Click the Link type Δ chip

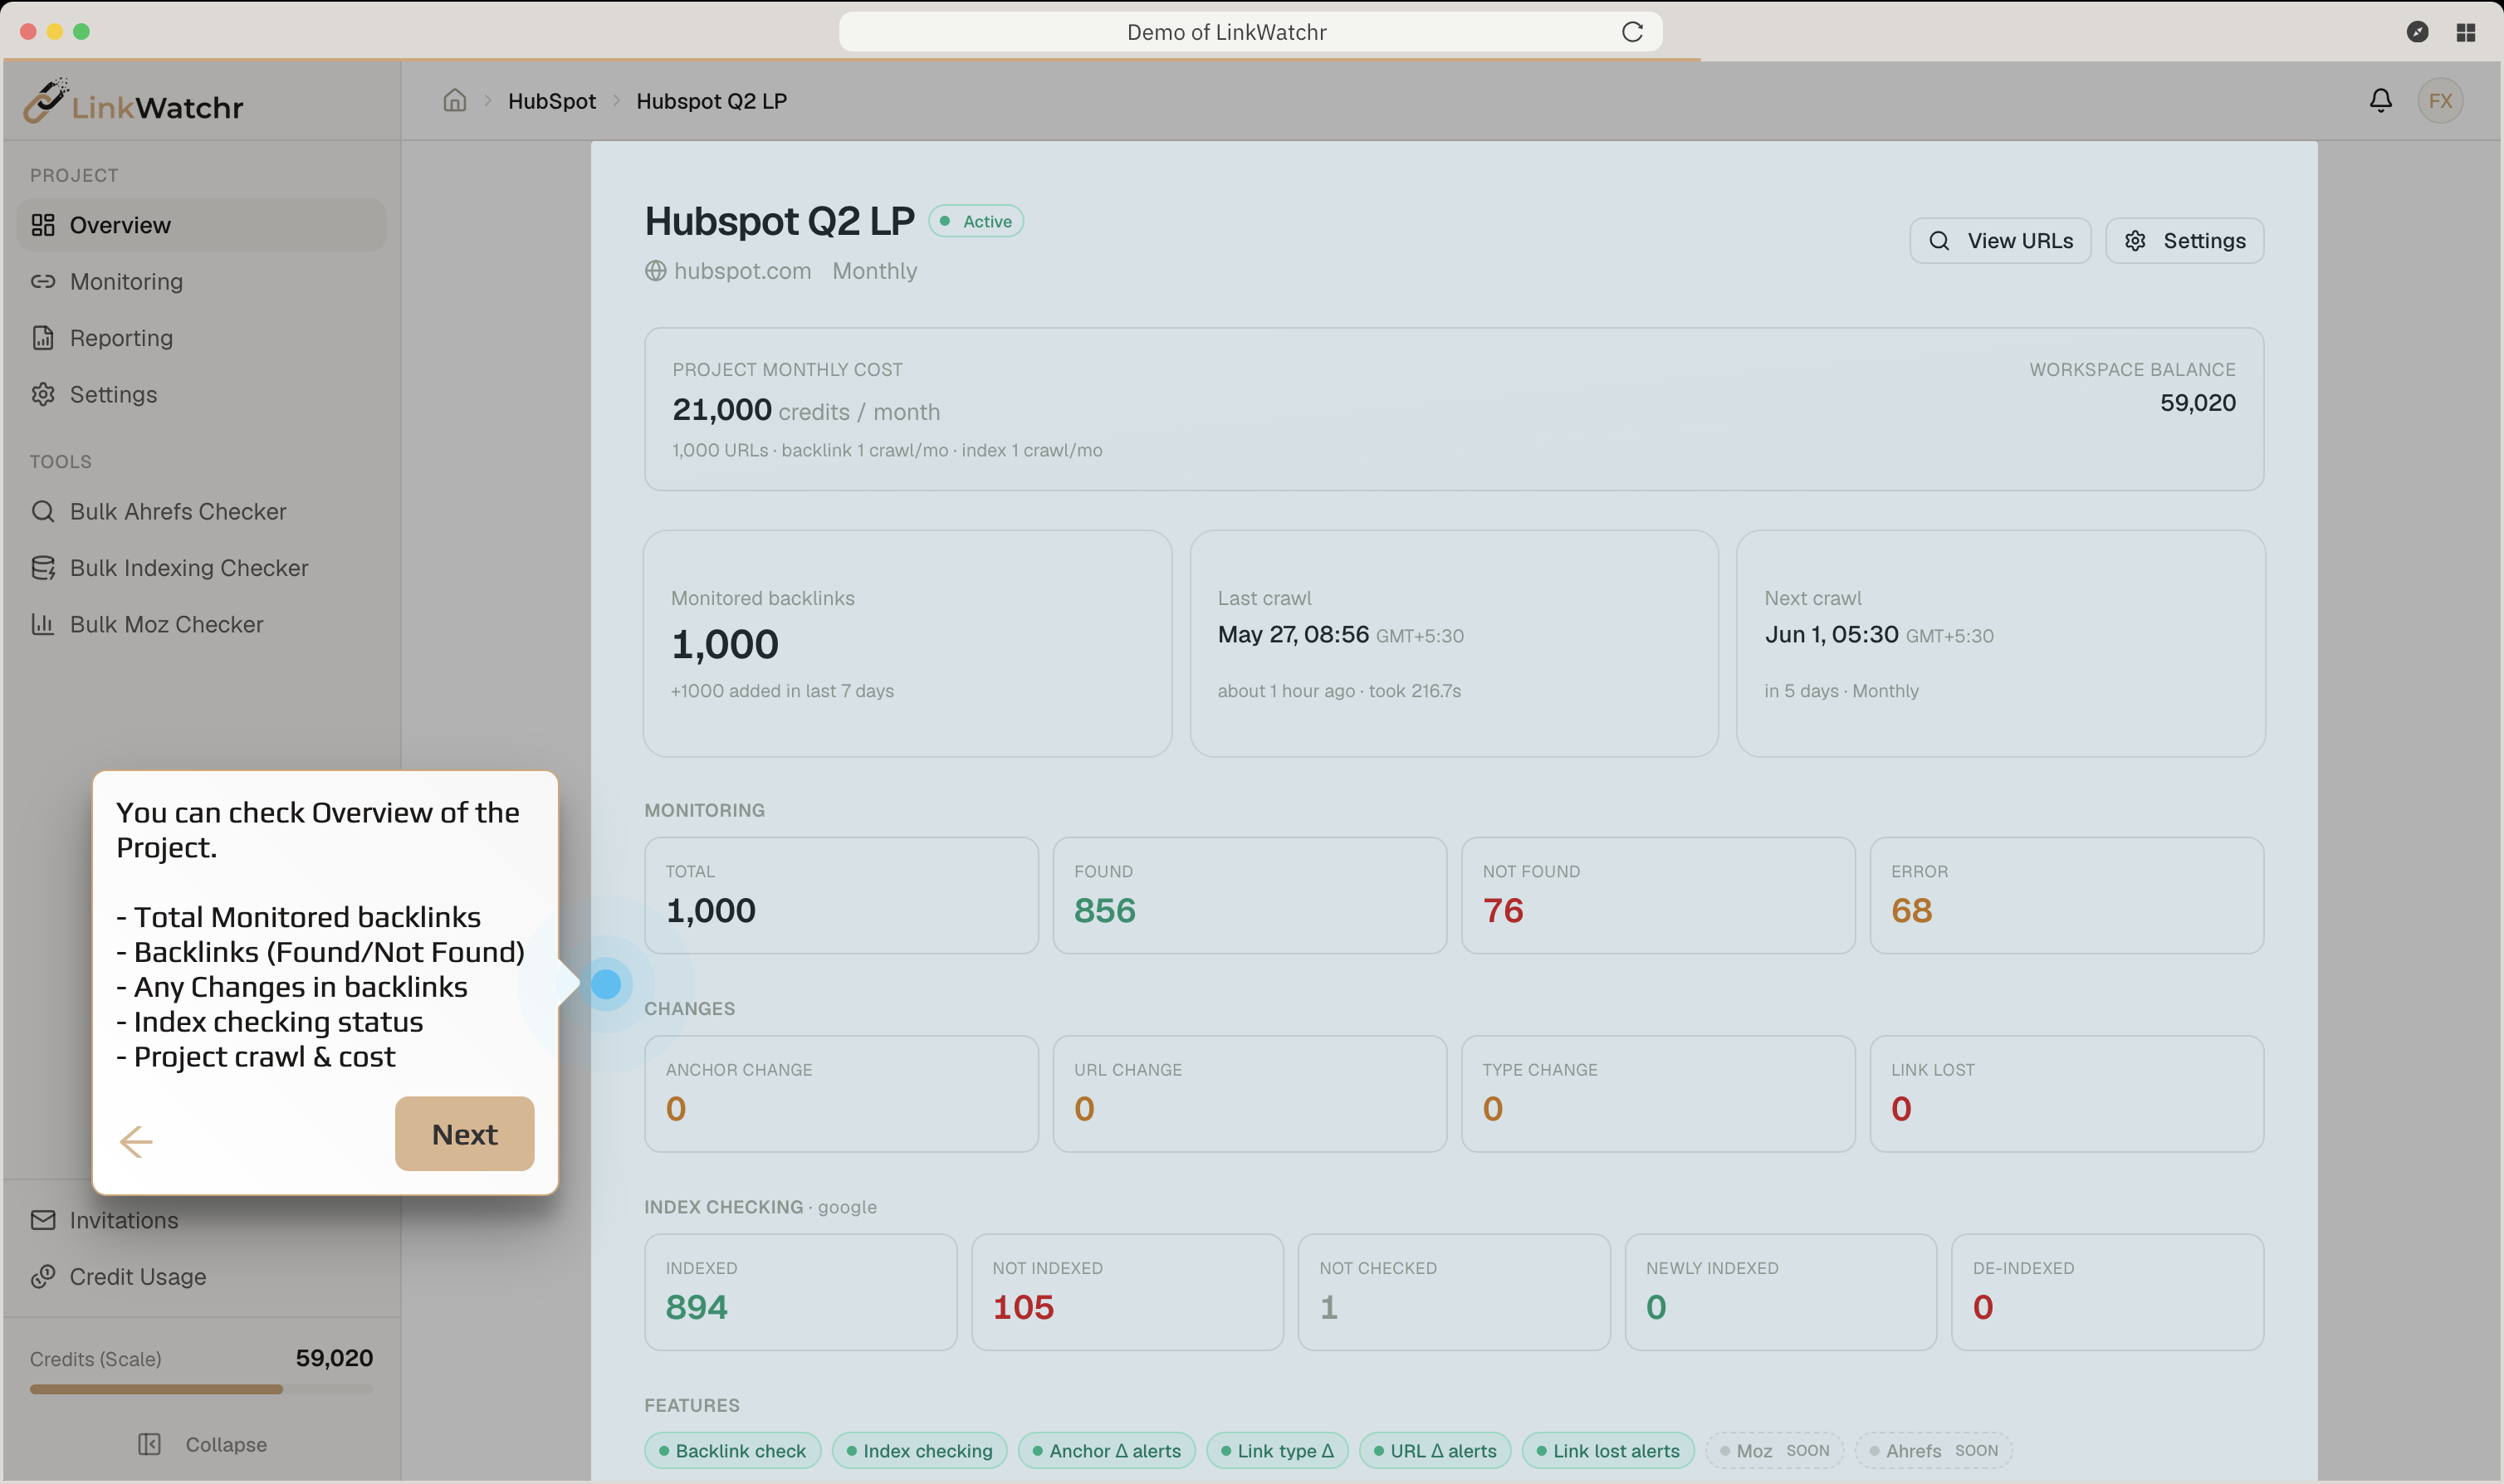(x=1278, y=1451)
